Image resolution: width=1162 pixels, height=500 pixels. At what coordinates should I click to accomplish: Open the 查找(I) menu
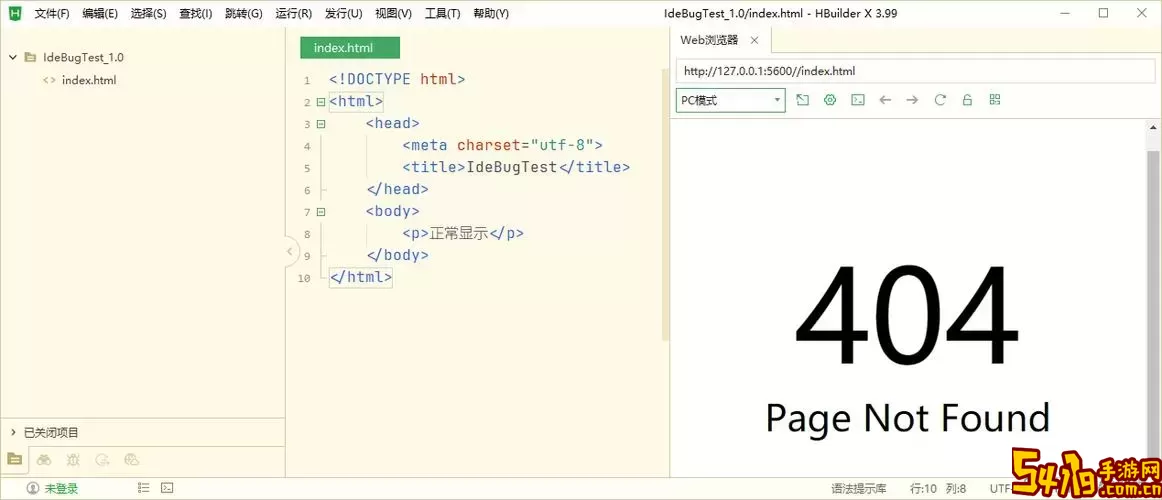pyautogui.click(x=196, y=13)
